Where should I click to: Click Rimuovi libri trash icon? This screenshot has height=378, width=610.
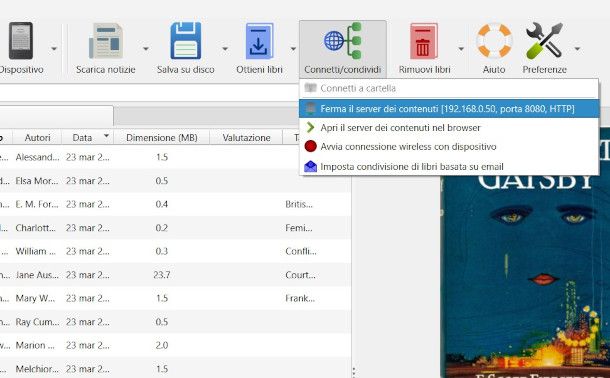(x=424, y=41)
